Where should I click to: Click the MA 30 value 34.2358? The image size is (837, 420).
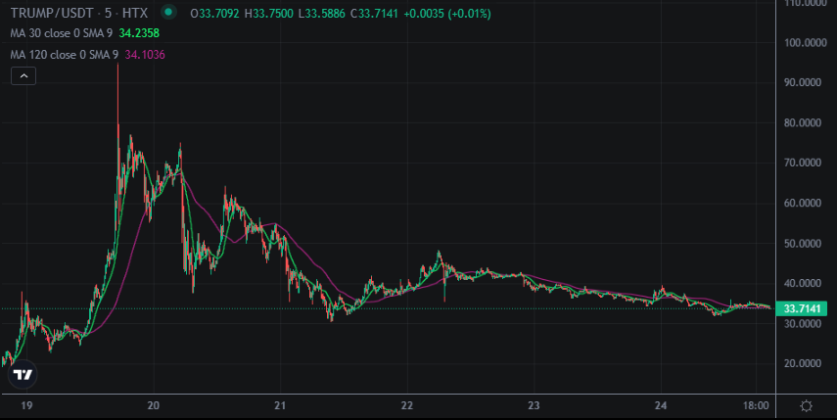click(x=139, y=33)
